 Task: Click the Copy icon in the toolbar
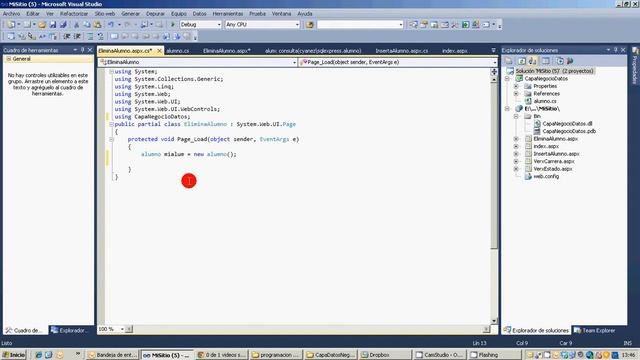(x=87, y=24)
